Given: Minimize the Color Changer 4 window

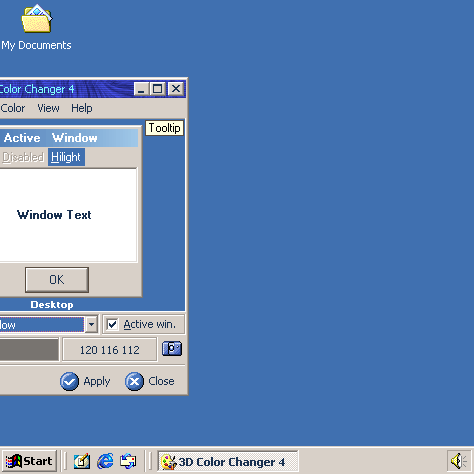Looking at the screenshot, I should coord(141,89).
